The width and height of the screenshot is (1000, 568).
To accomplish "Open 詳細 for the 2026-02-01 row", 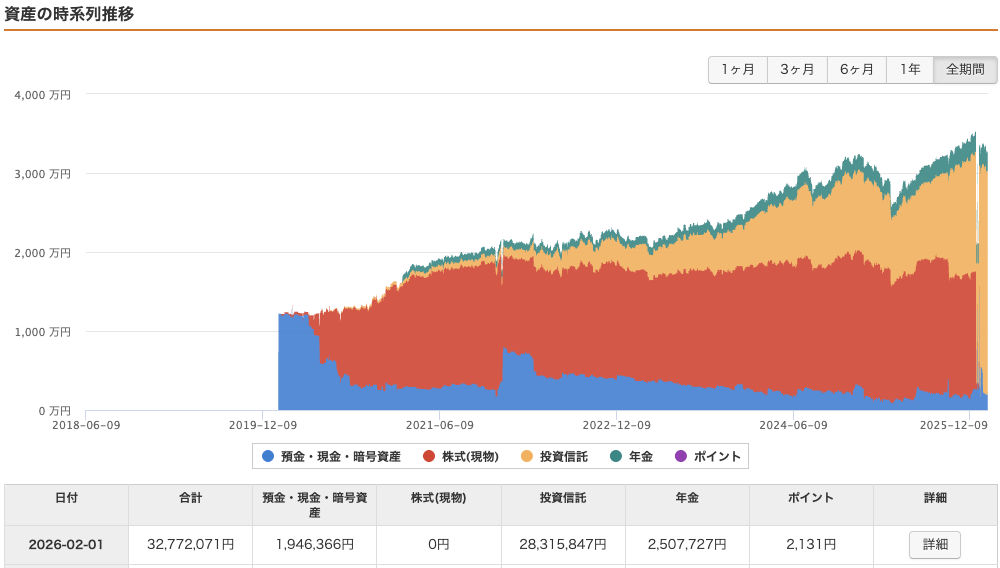I will 934,545.
